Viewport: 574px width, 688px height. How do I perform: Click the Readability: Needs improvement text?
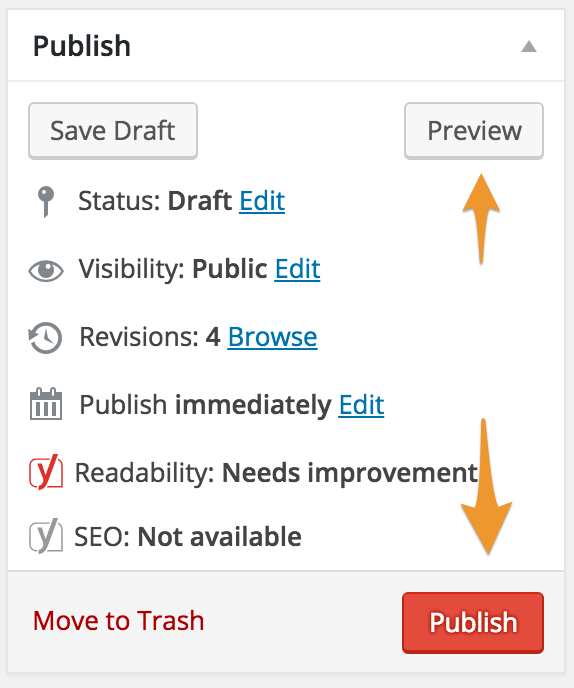tap(276, 473)
